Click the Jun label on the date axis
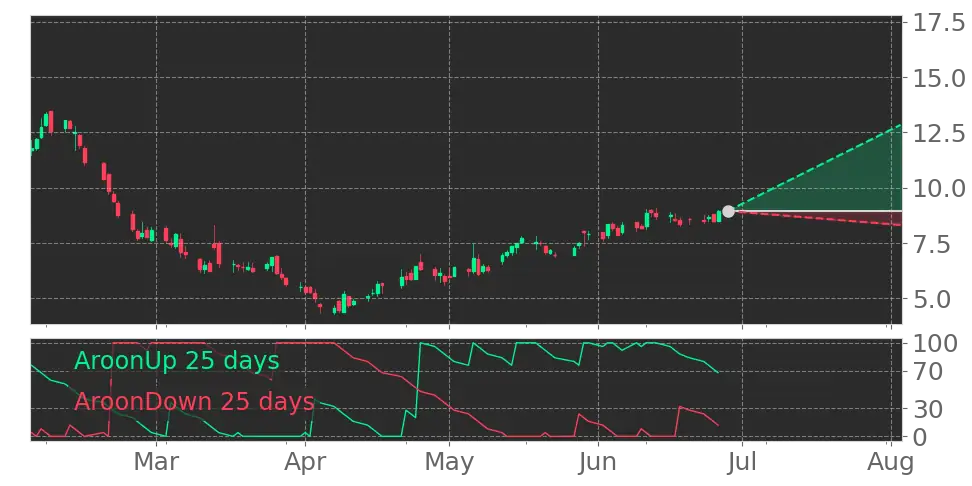The height and width of the screenshot is (486, 972). coord(598,462)
